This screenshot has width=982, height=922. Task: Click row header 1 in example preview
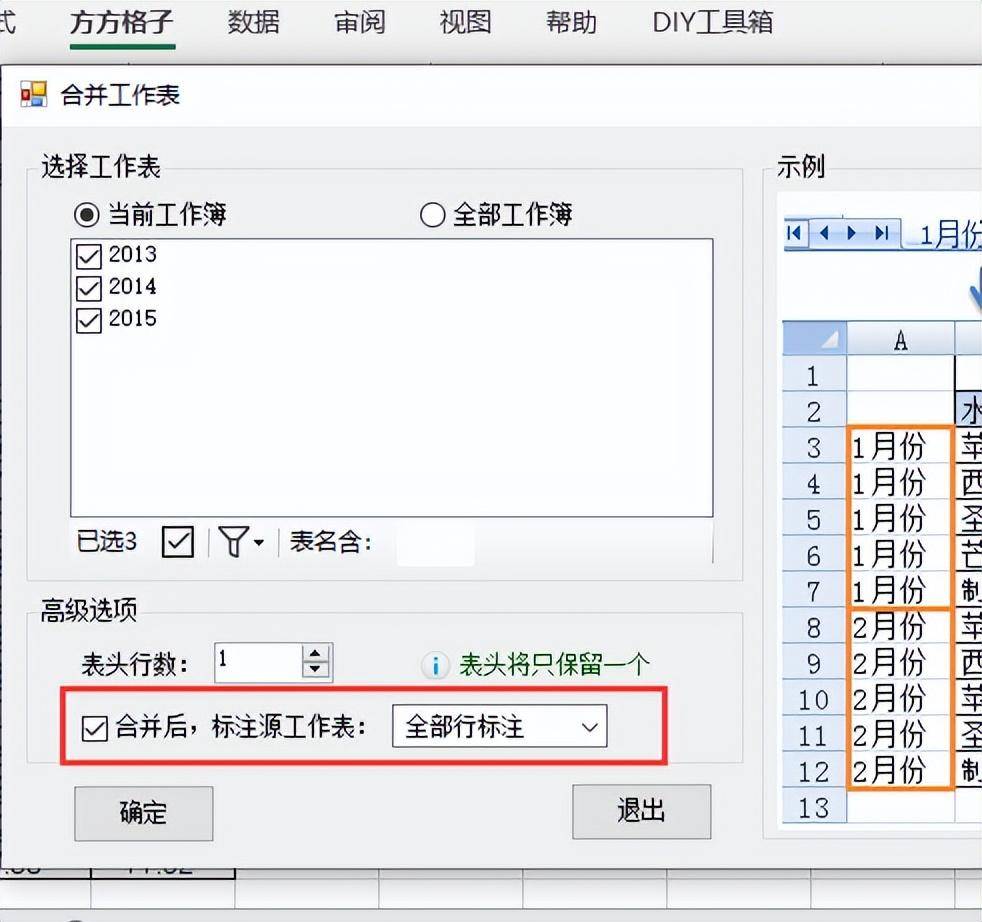pyautogui.click(x=814, y=376)
